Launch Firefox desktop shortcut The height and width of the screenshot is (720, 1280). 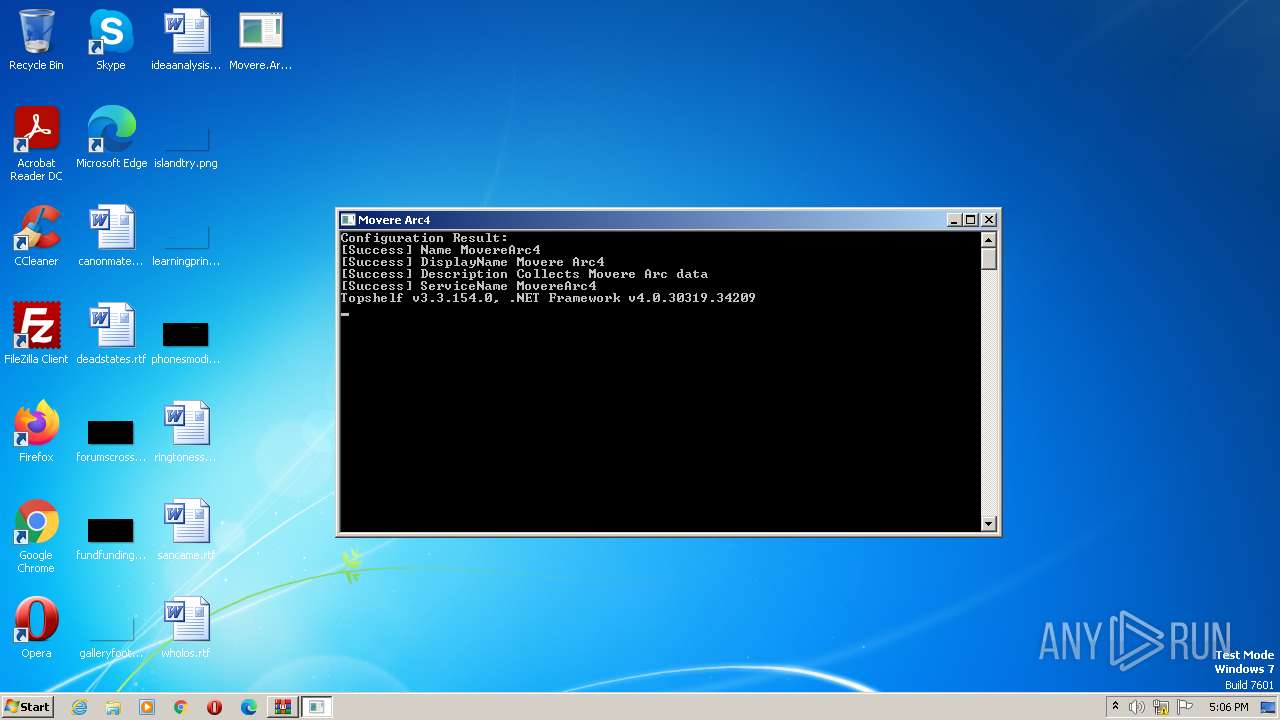point(36,432)
